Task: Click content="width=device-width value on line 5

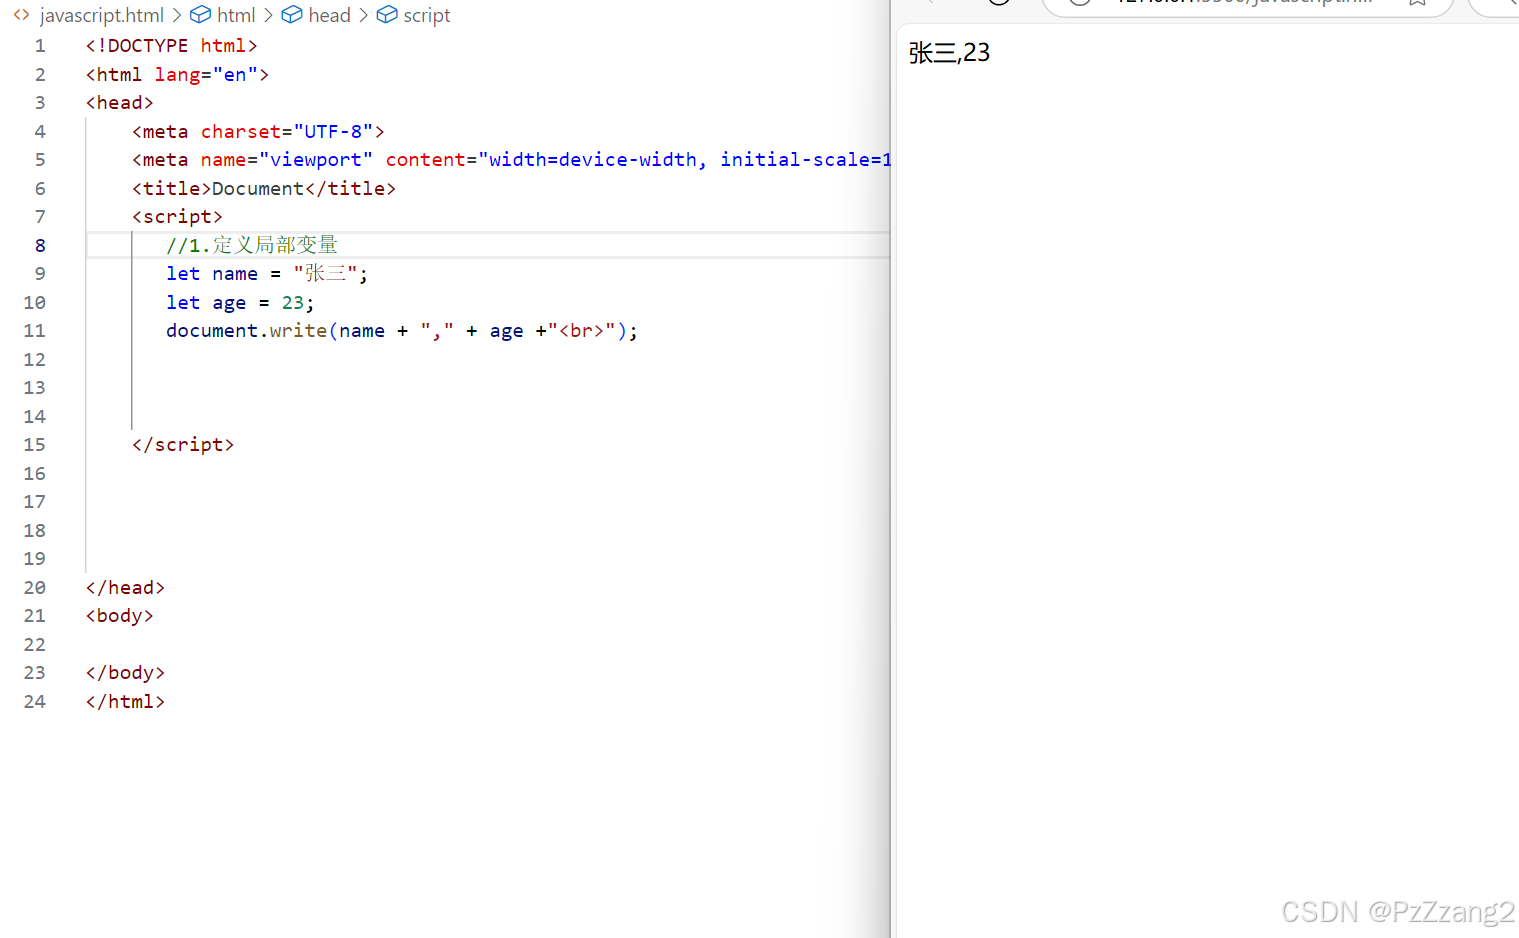Action: [x=546, y=160]
